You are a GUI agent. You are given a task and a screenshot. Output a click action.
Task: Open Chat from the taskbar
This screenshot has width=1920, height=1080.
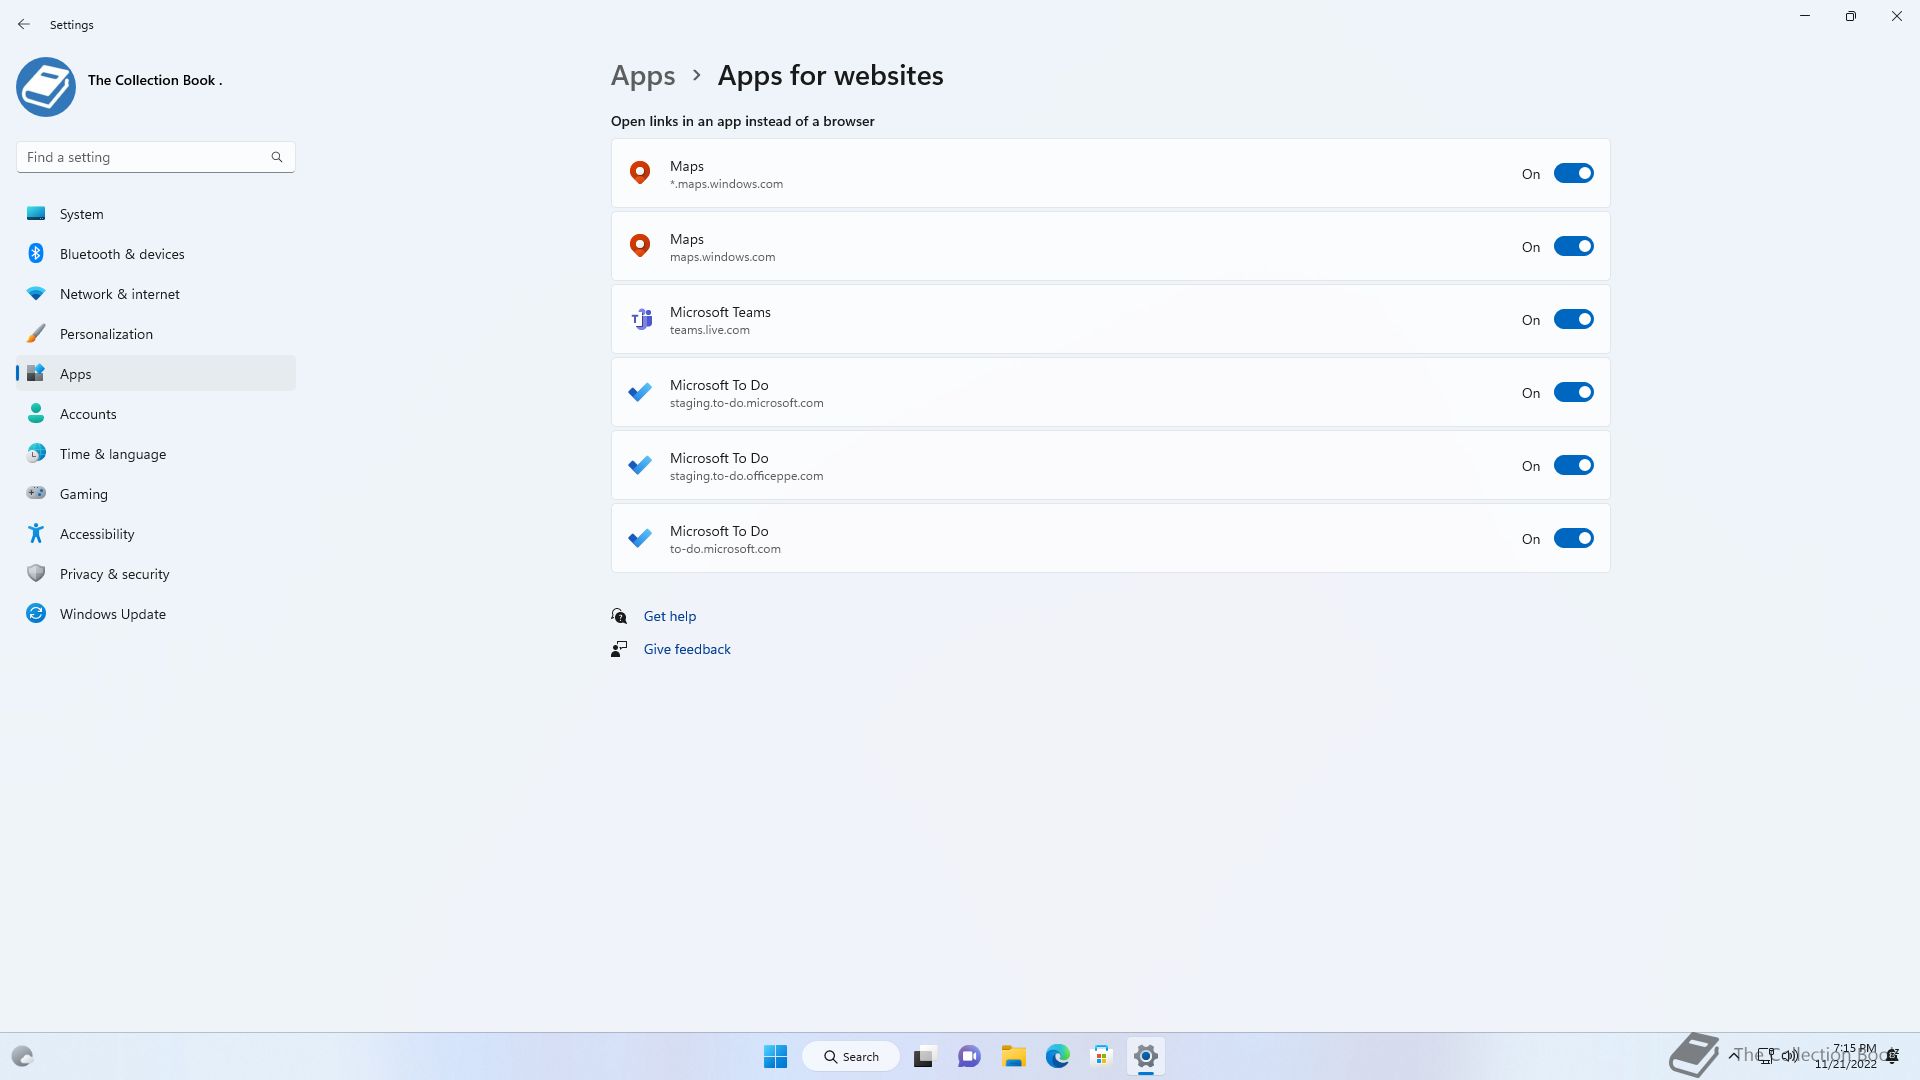click(969, 1056)
